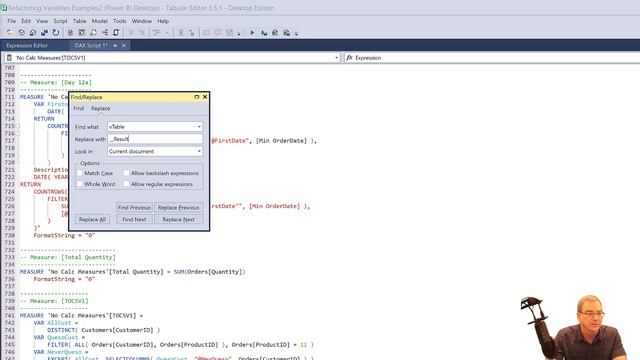The width and height of the screenshot is (640, 360).
Task: Click the new document toolbar icon
Action: 70,33
